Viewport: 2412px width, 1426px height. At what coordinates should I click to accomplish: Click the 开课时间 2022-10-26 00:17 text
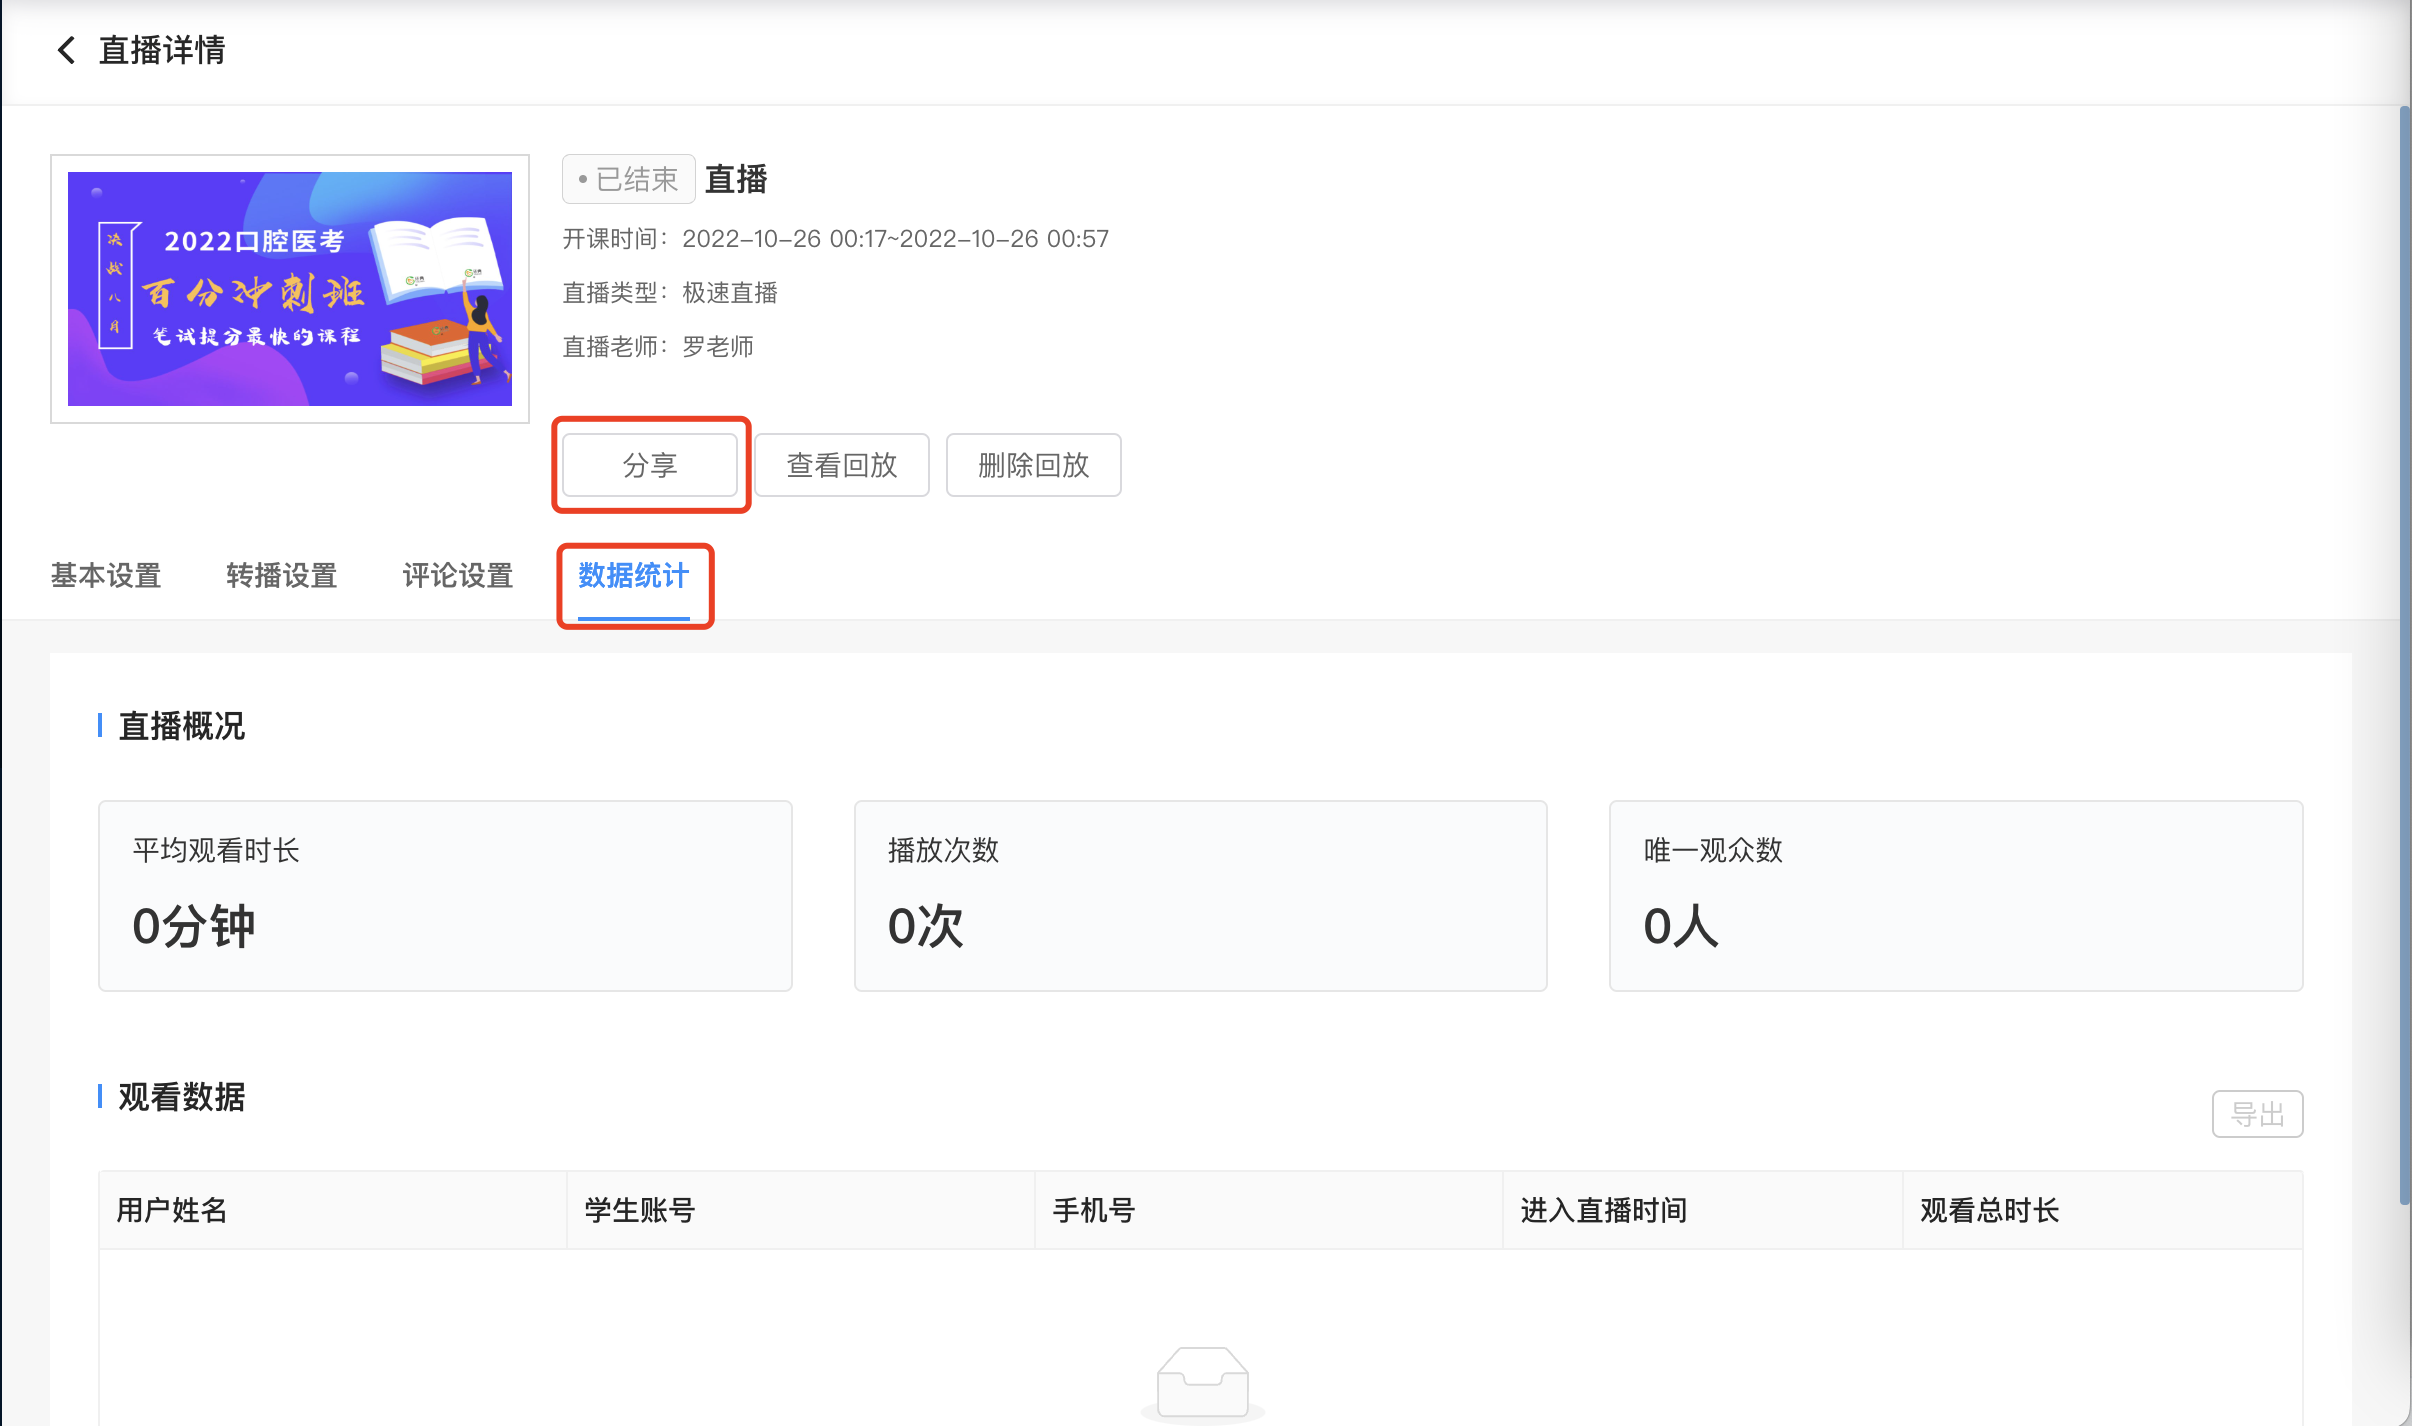[x=836, y=239]
